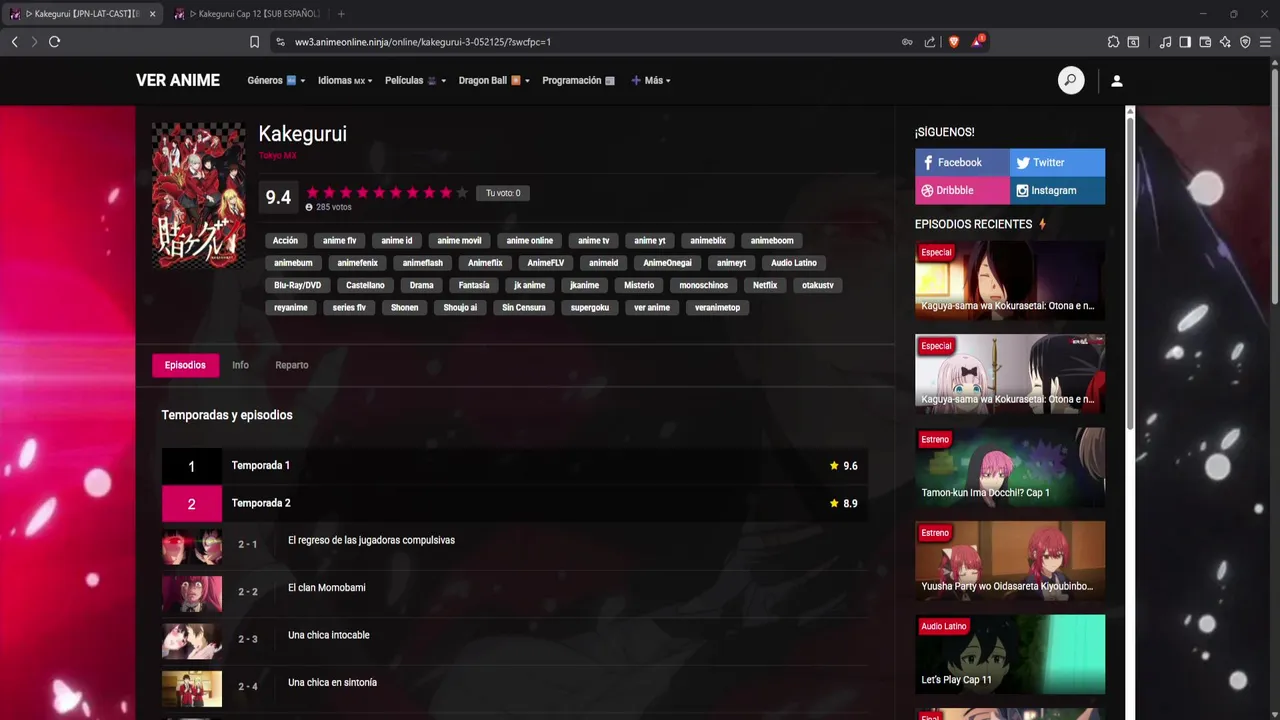Open the Brave Rewards triangle icon
Screen dimensions: 1280x720
point(978,42)
